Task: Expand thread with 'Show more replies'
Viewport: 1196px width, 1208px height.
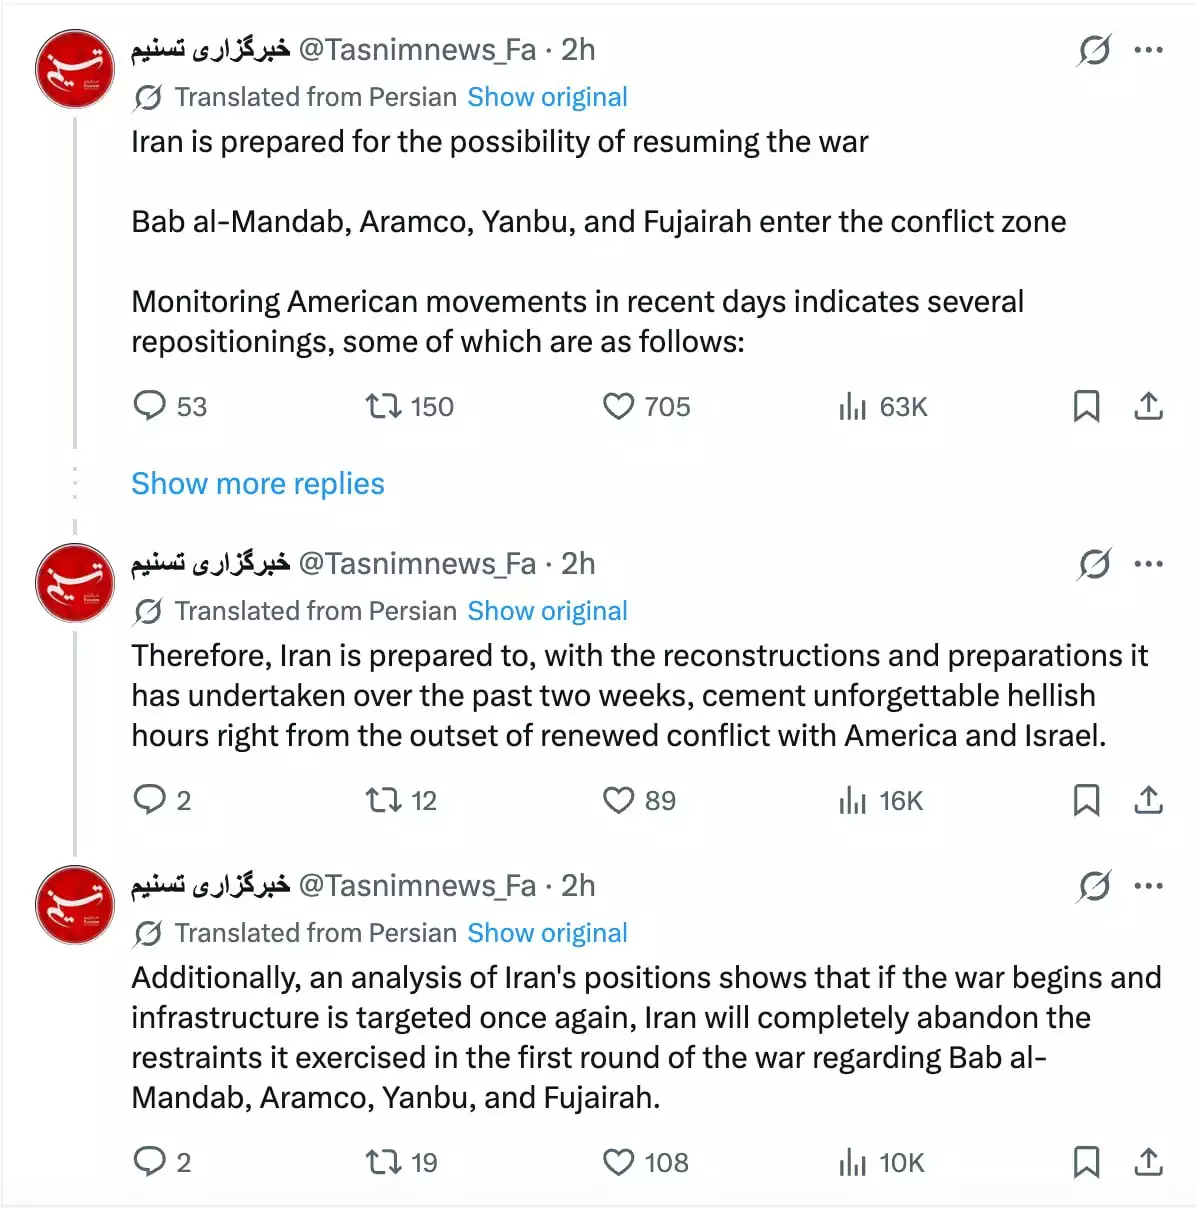Action: coord(258,484)
